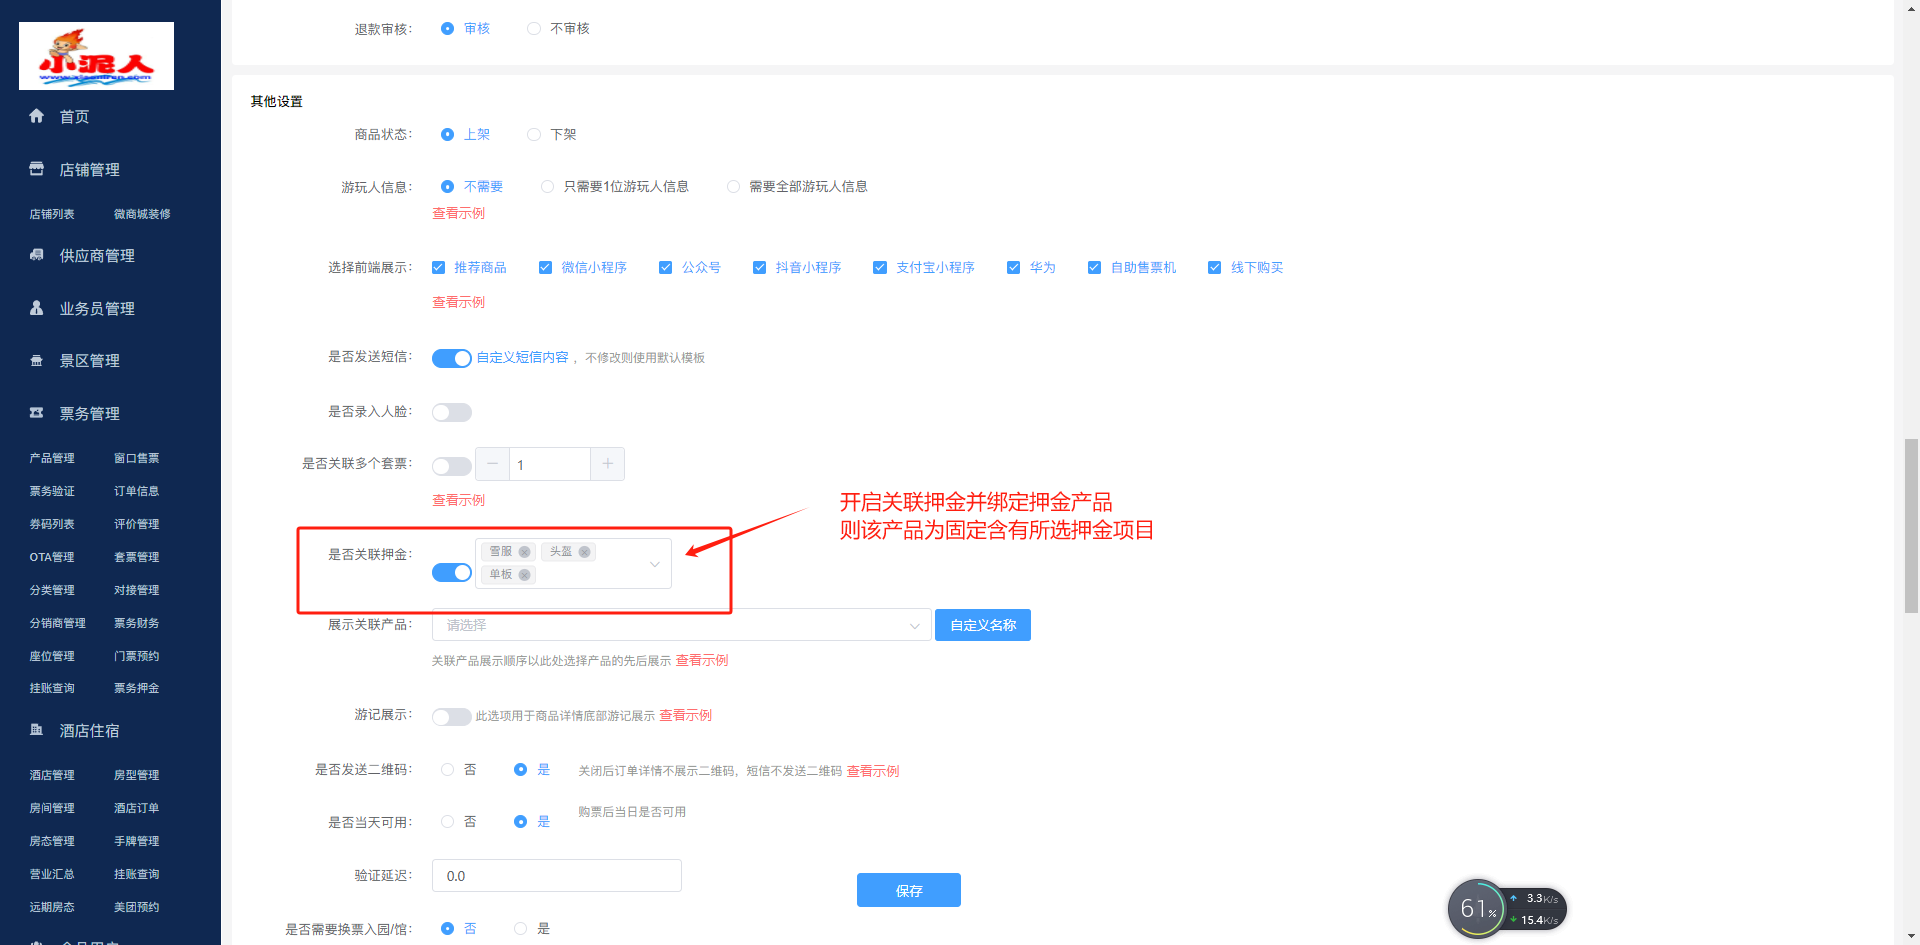Click the 保存 button
1920x945 pixels.
tap(908, 890)
